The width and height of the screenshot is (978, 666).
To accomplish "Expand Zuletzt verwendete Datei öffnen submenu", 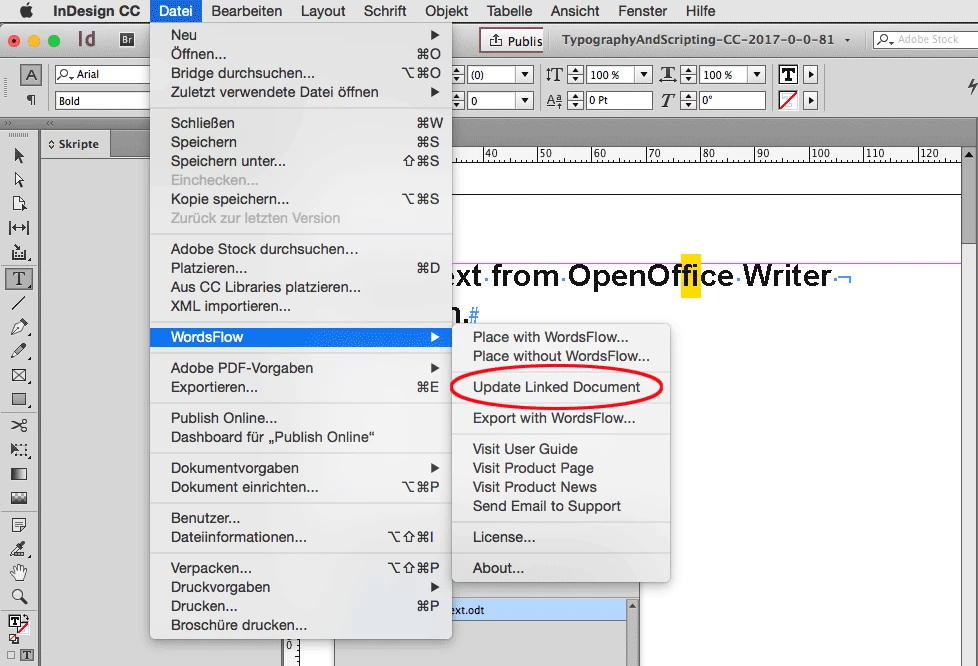I will pos(301,92).
